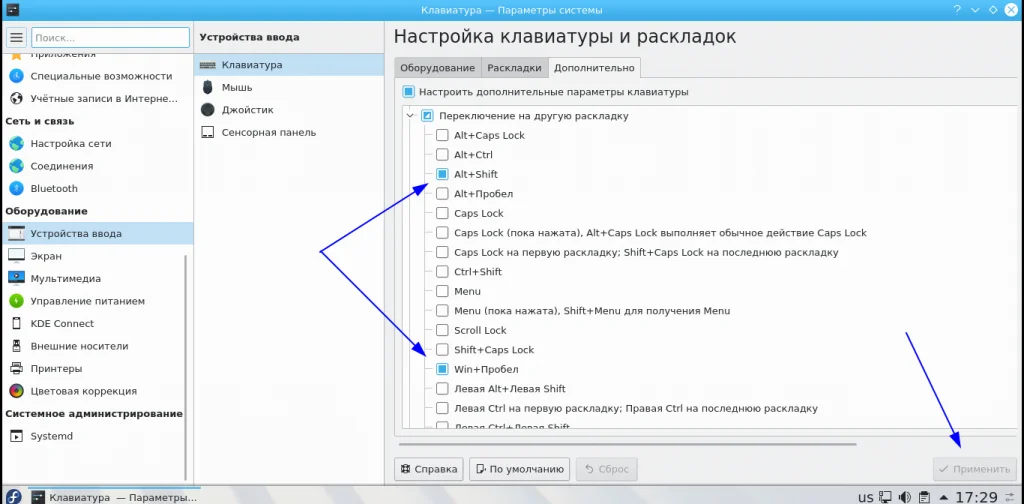The width and height of the screenshot is (1024, 504).
Task: Select the Bluetooth sidebar entry
Action: (97, 189)
